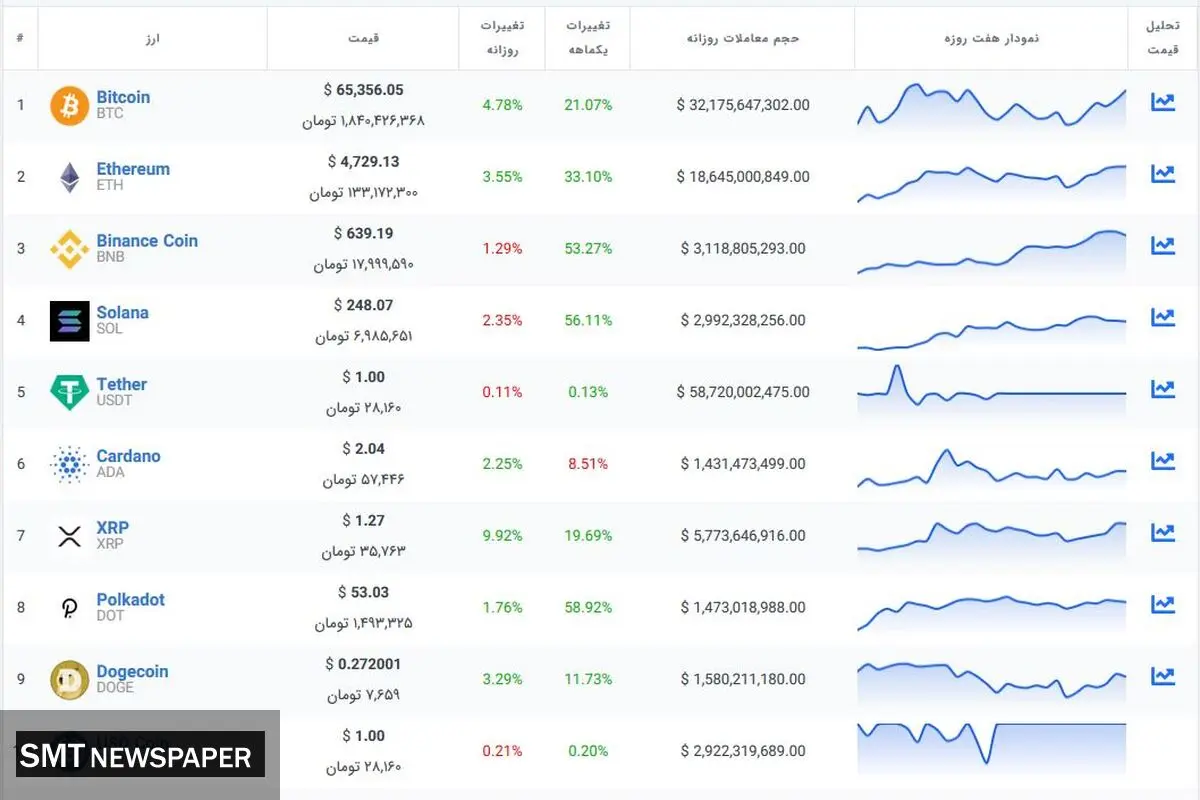View Dogecoin seven-day sparkline chart
The height and width of the screenshot is (800, 1200).
[991, 680]
